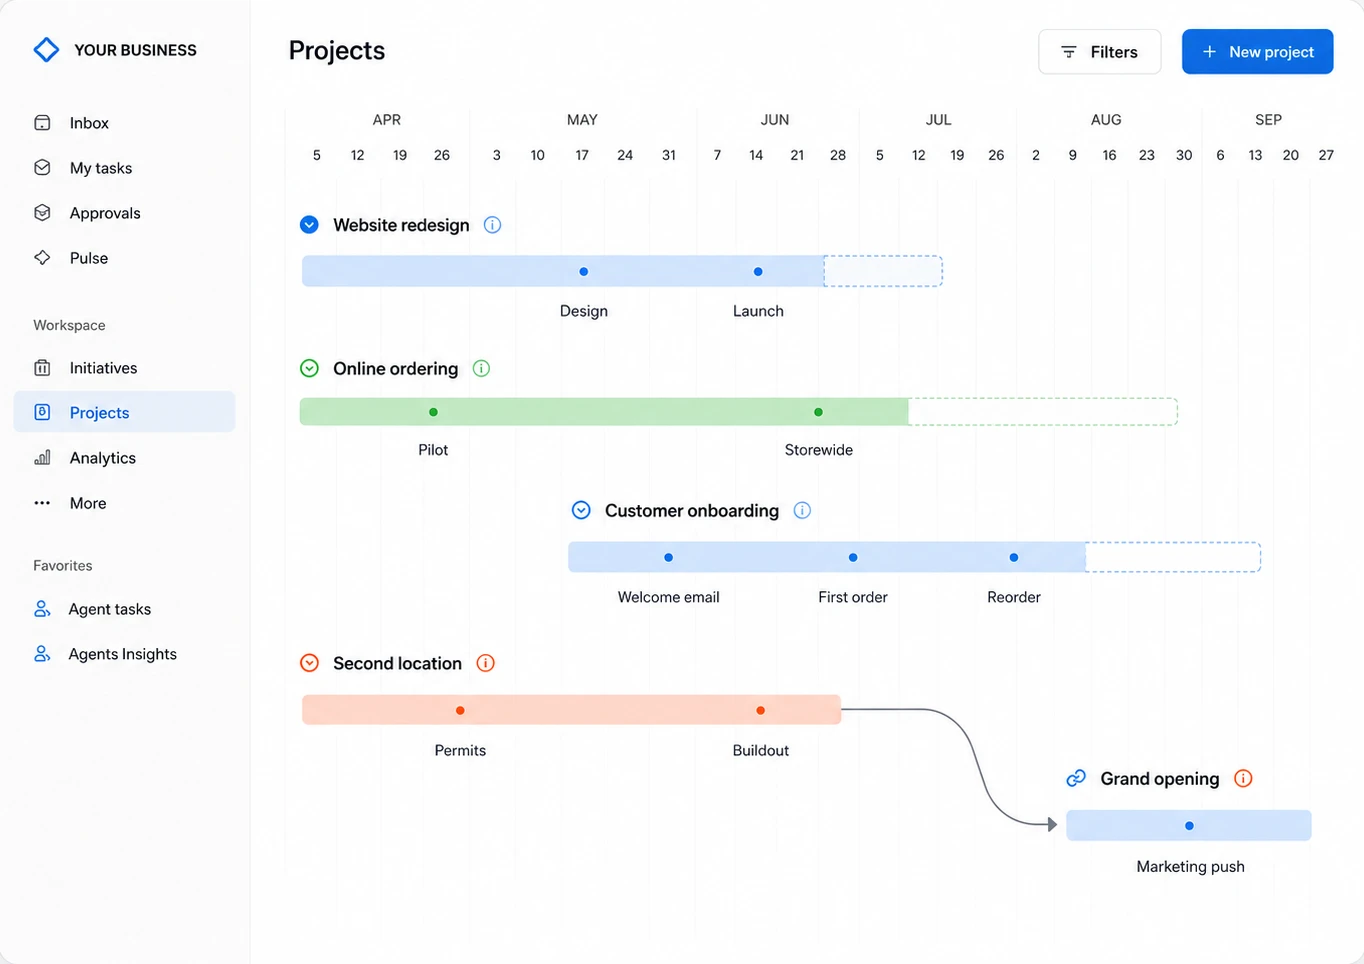Screen dimensions: 1364x964
Task: Click the Agent tasks person icon
Action: 42,609
